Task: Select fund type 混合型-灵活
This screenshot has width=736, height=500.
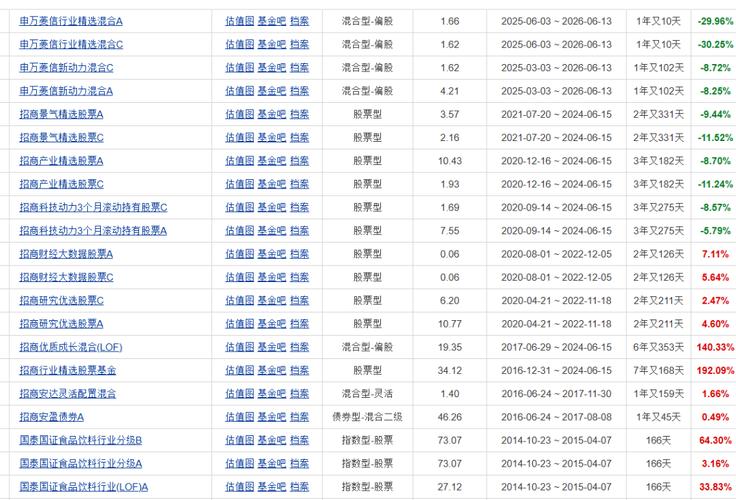Action: (368, 394)
